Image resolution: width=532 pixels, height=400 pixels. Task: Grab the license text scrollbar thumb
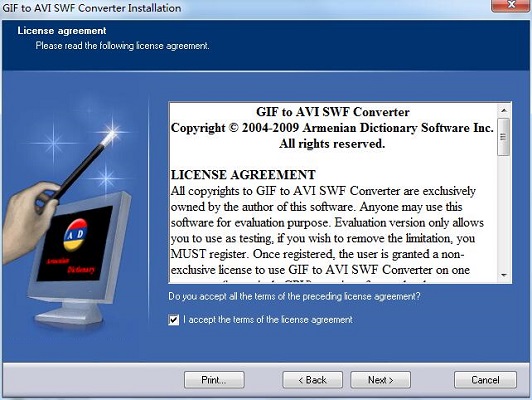(504, 137)
